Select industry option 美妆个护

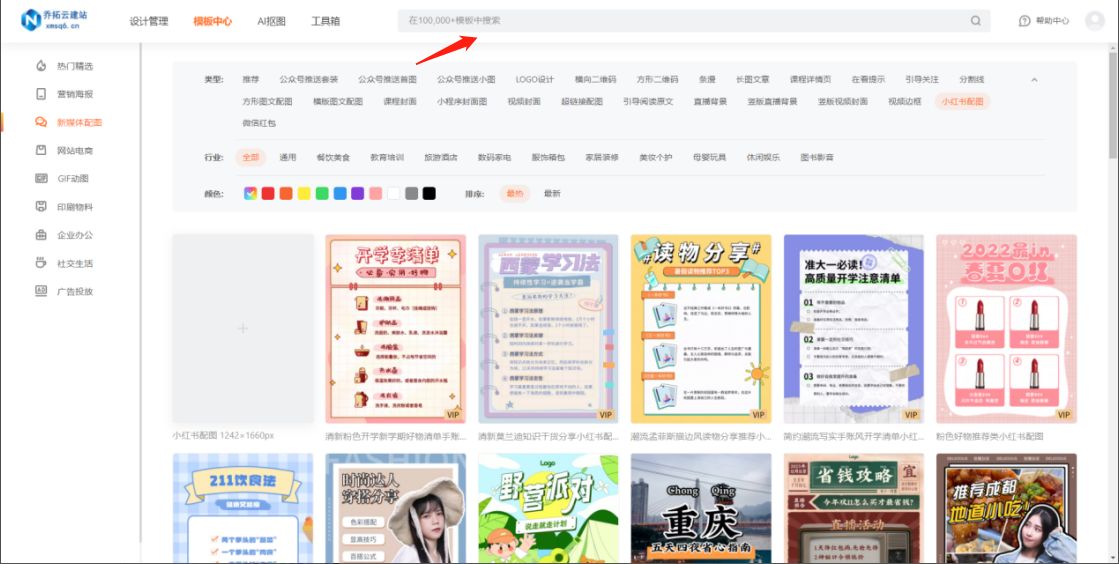pyautogui.click(x=656, y=157)
